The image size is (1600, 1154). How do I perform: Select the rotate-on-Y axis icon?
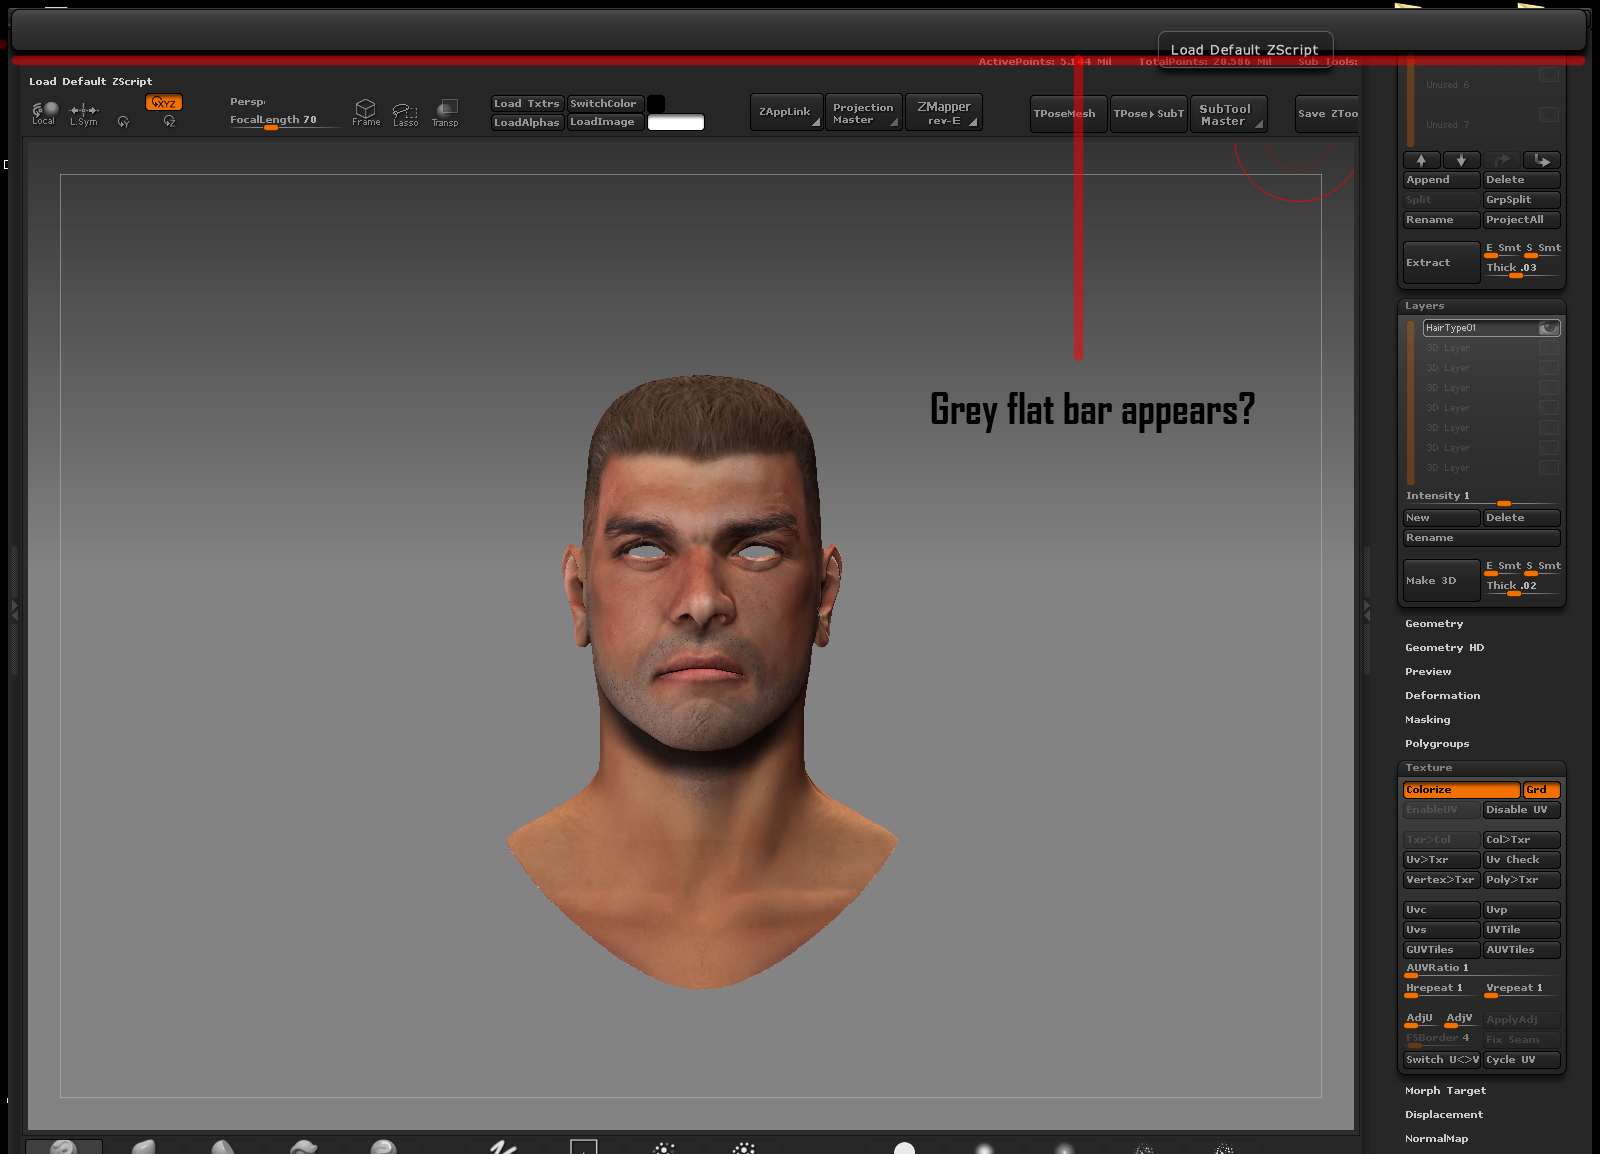click(x=124, y=122)
